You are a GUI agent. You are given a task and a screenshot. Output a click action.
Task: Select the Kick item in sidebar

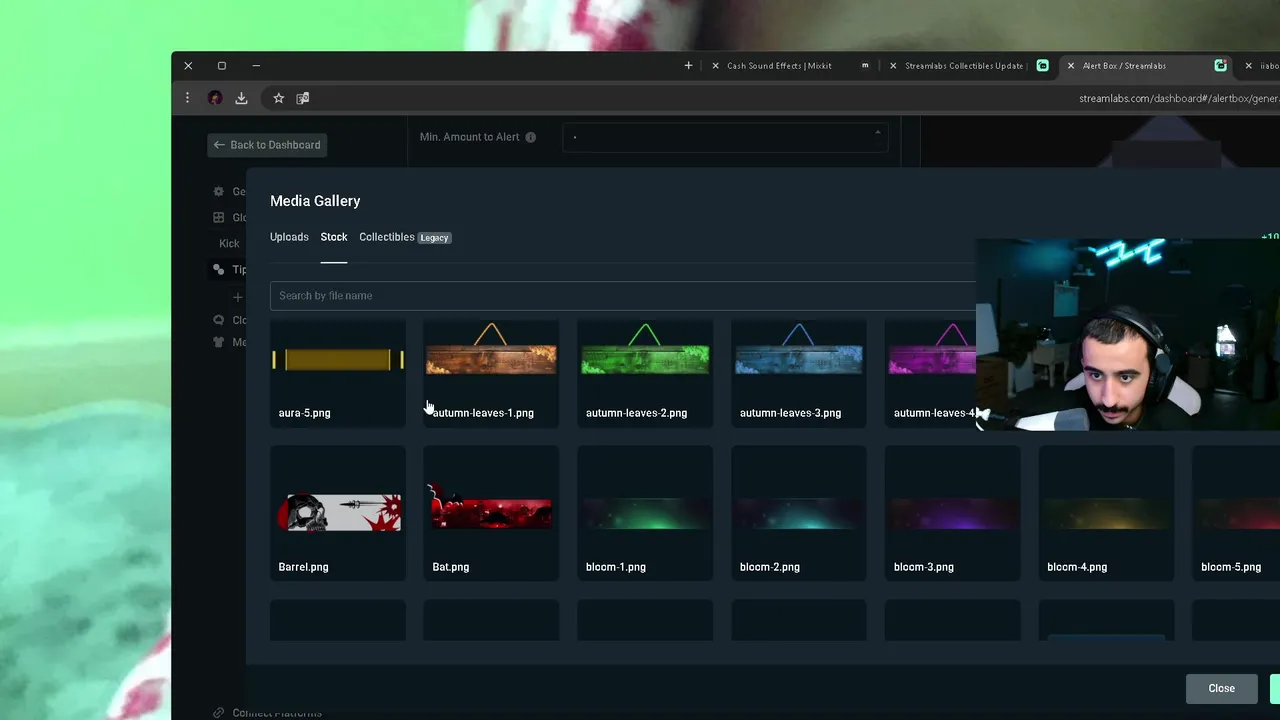(229, 243)
